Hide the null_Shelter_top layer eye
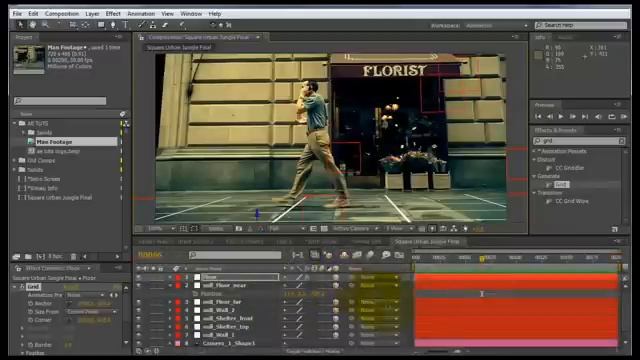The image size is (640, 360). pyautogui.click(x=139, y=327)
